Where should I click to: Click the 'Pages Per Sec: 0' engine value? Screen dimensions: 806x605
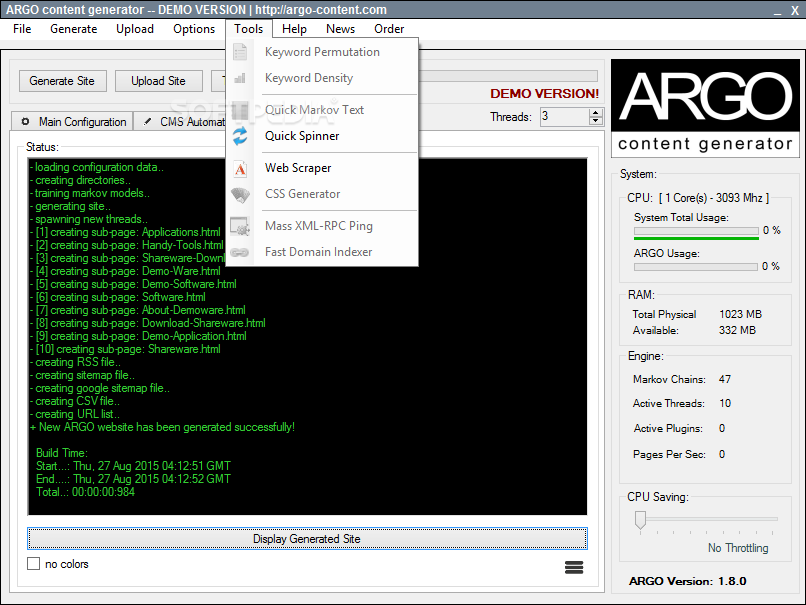[679, 454]
